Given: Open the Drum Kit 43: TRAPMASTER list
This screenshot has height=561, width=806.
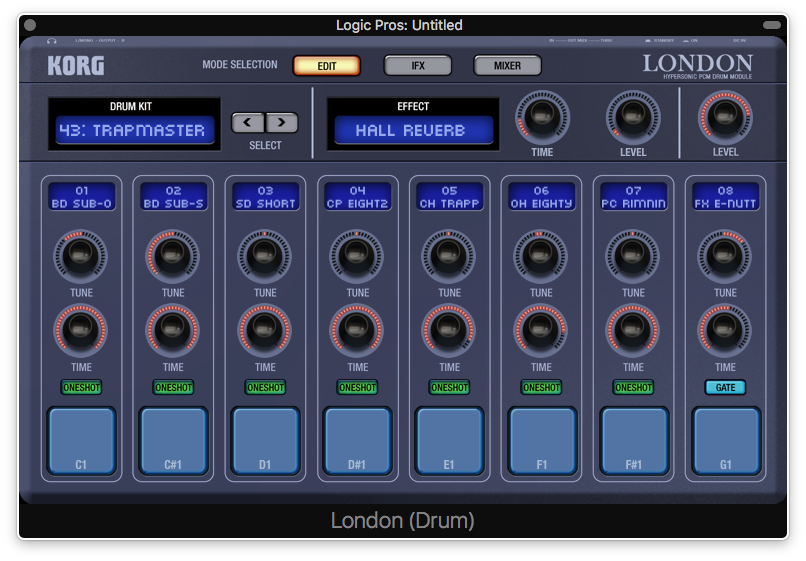Looking at the screenshot, I should pos(134,130).
